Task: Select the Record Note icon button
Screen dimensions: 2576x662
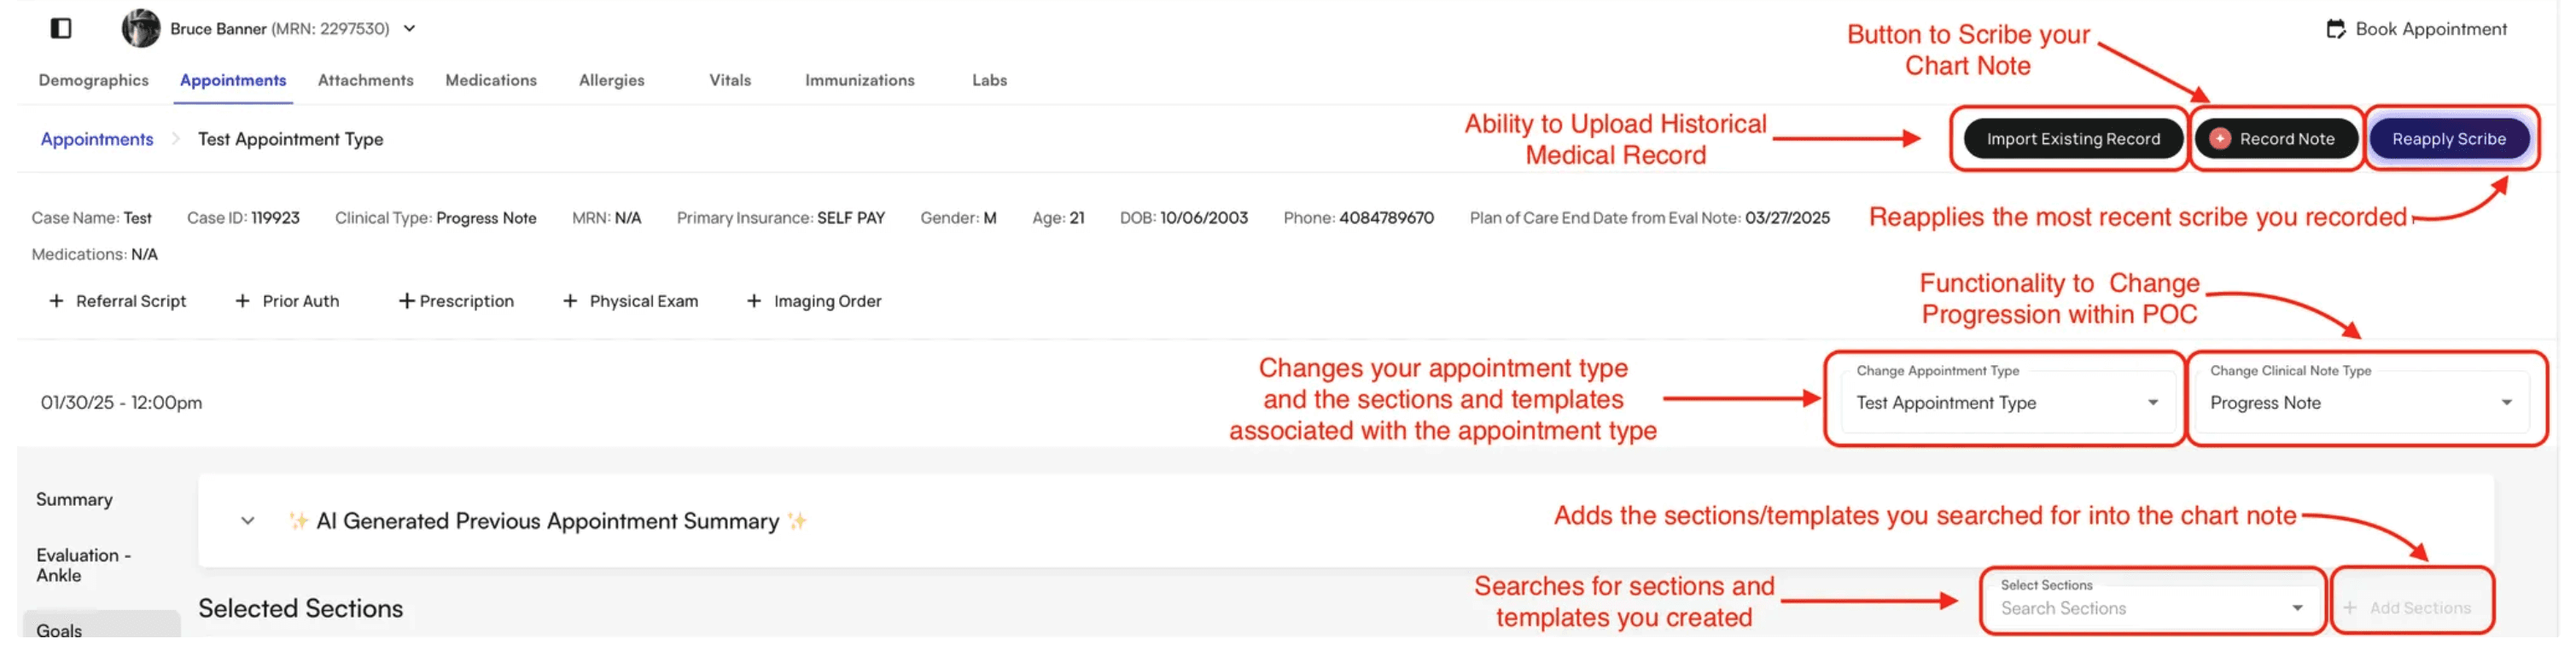Action: pyautogui.click(x=2222, y=139)
